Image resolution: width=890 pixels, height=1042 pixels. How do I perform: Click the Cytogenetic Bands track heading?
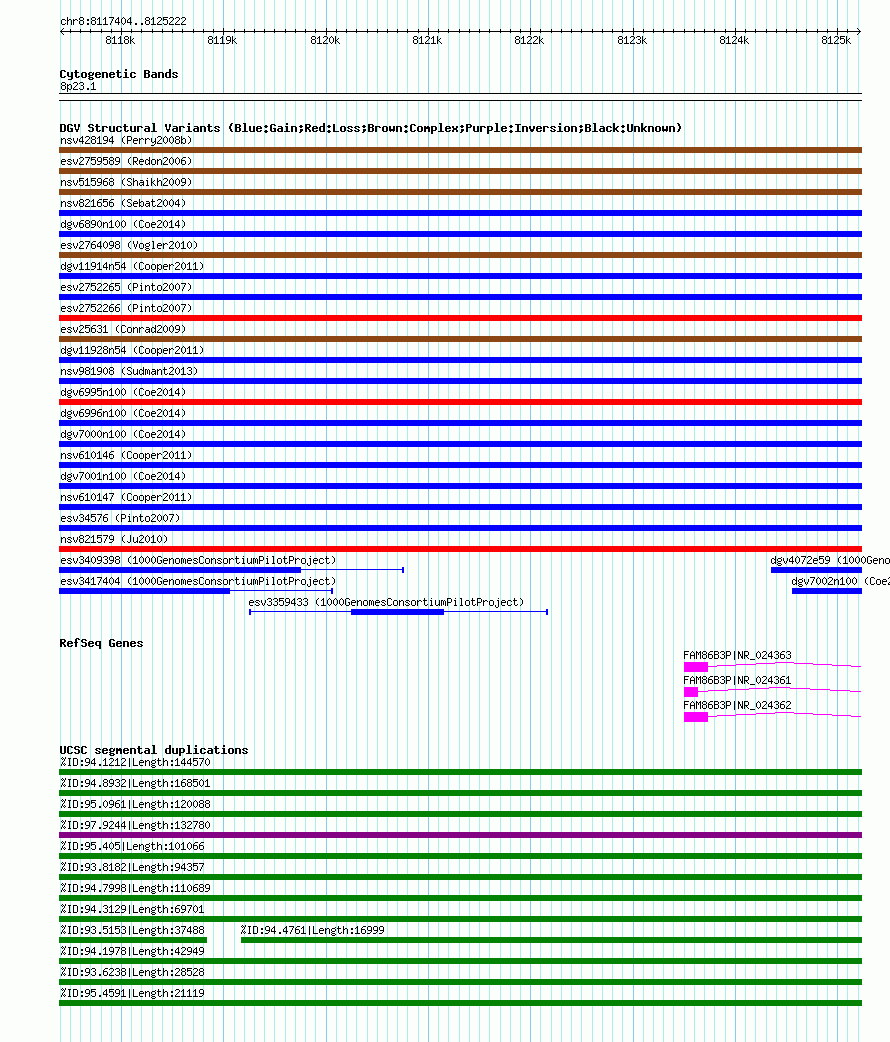point(119,74)
